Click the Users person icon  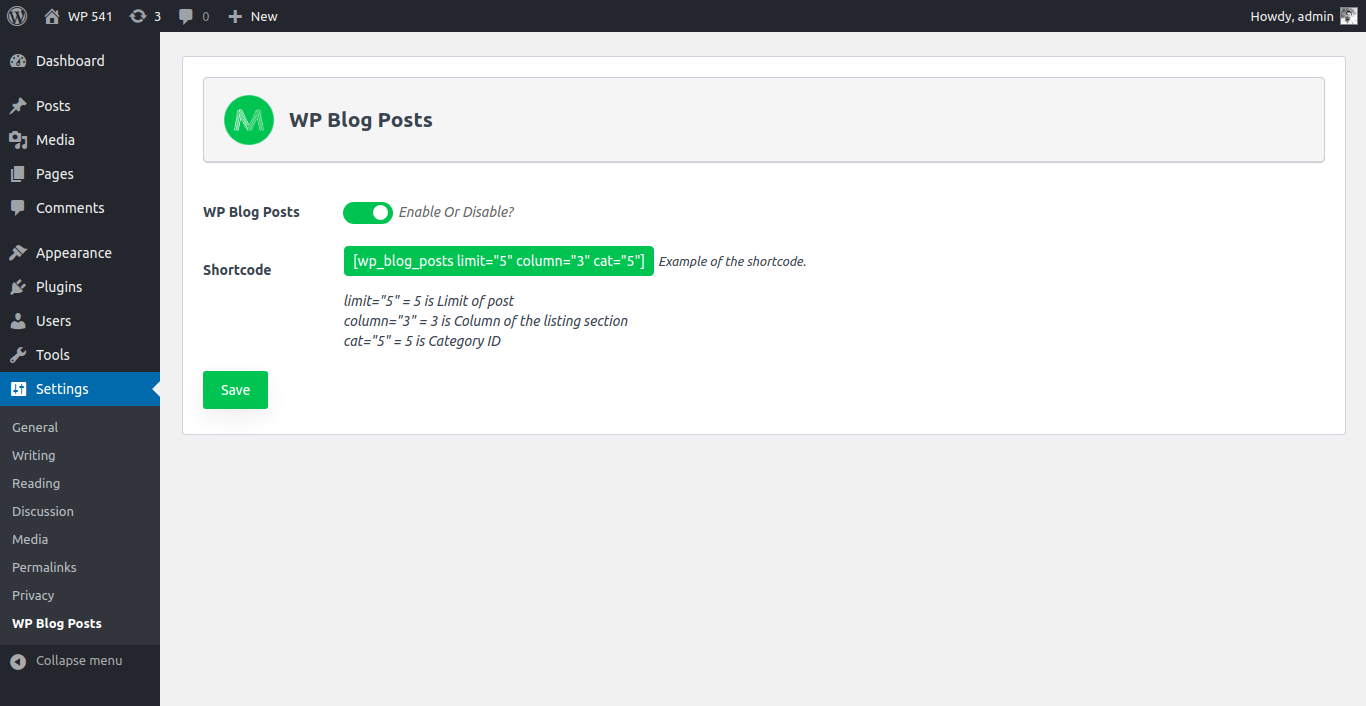tap(18, 321)
